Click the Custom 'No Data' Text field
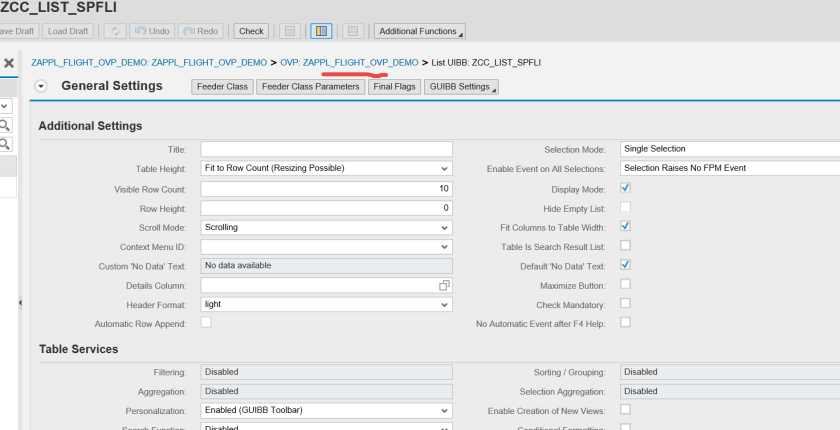 tap(326, 266)
